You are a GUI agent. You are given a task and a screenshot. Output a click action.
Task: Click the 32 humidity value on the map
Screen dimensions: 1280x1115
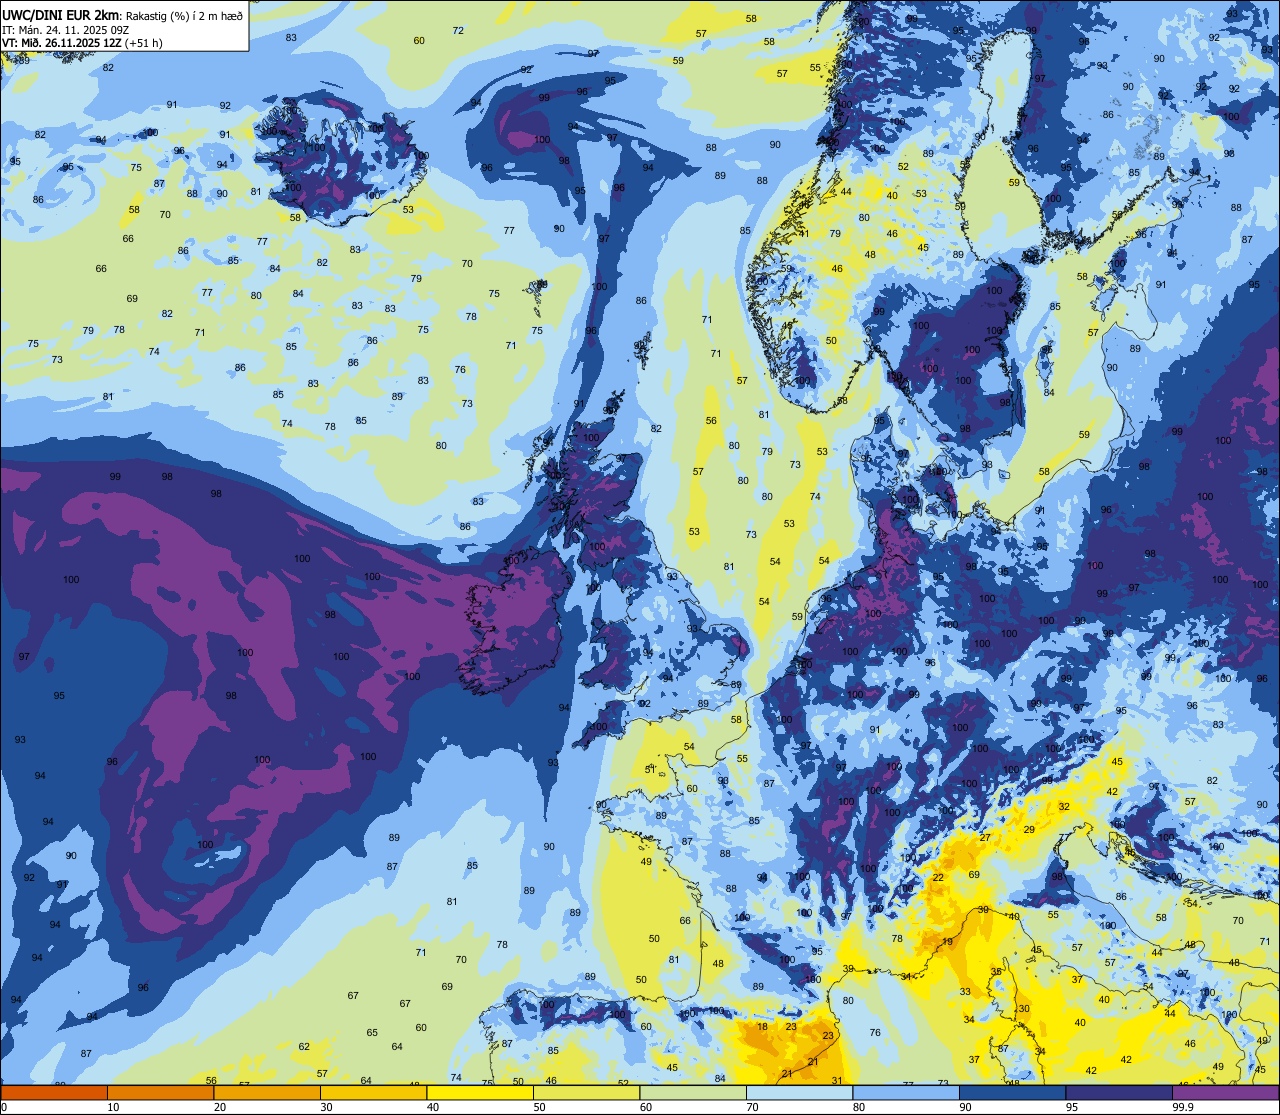pyautogui.click(x=1064, y=806)
